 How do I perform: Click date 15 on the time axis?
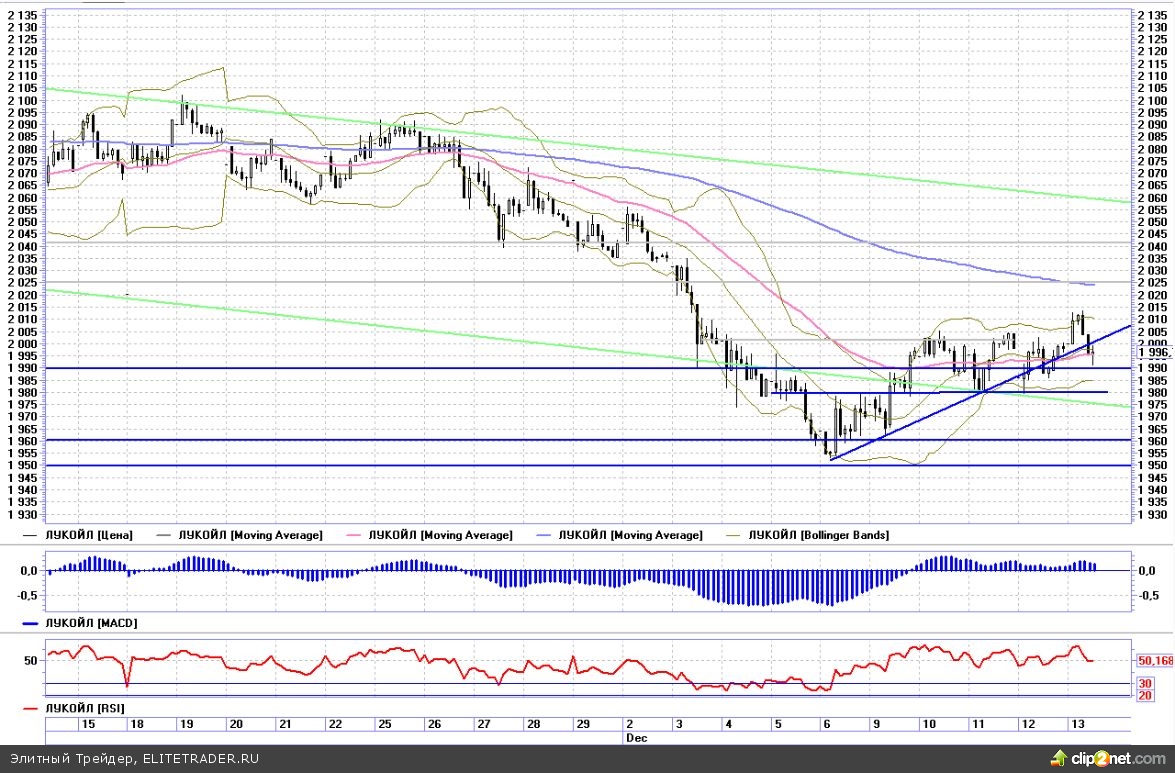click(x=88, y=723)
